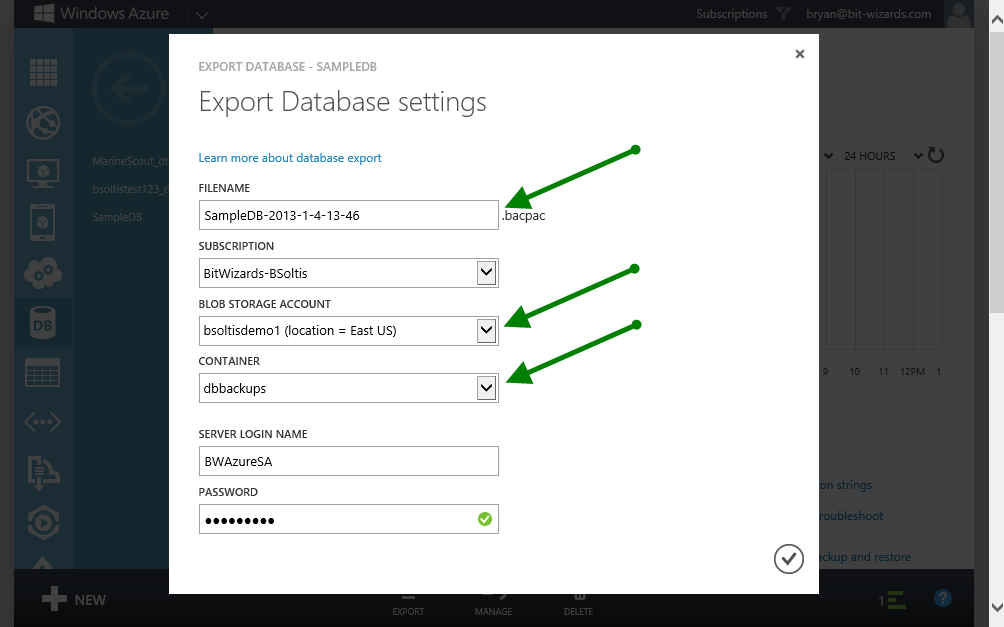Click Subscriptions in the top header
The width and height of the screenshot is (1004, 627).
[731, 14]
